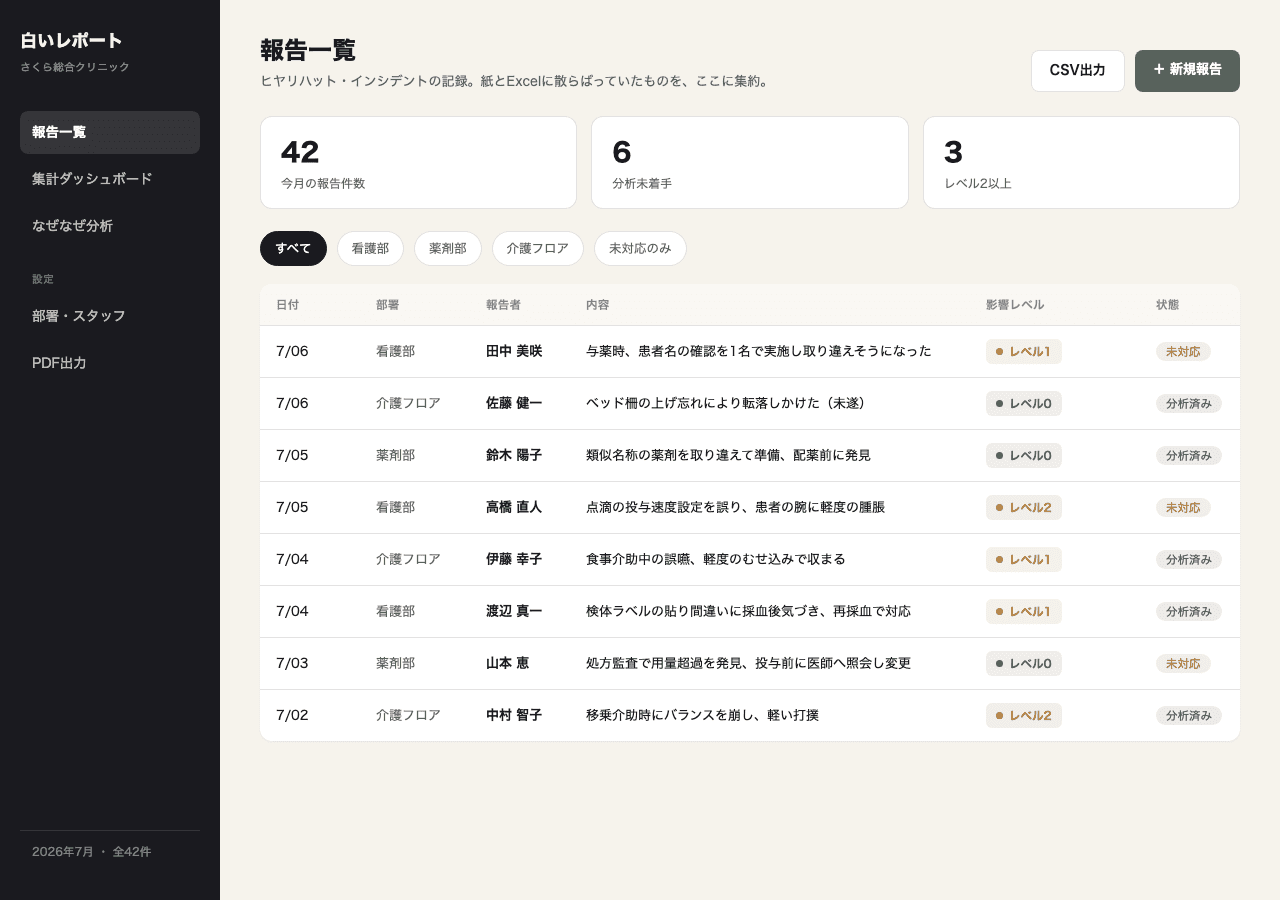Click the 分析未着手 card showing 6
Image resolution: width=1280 pixels, height=900 pixels.
[x=750, y=163]
